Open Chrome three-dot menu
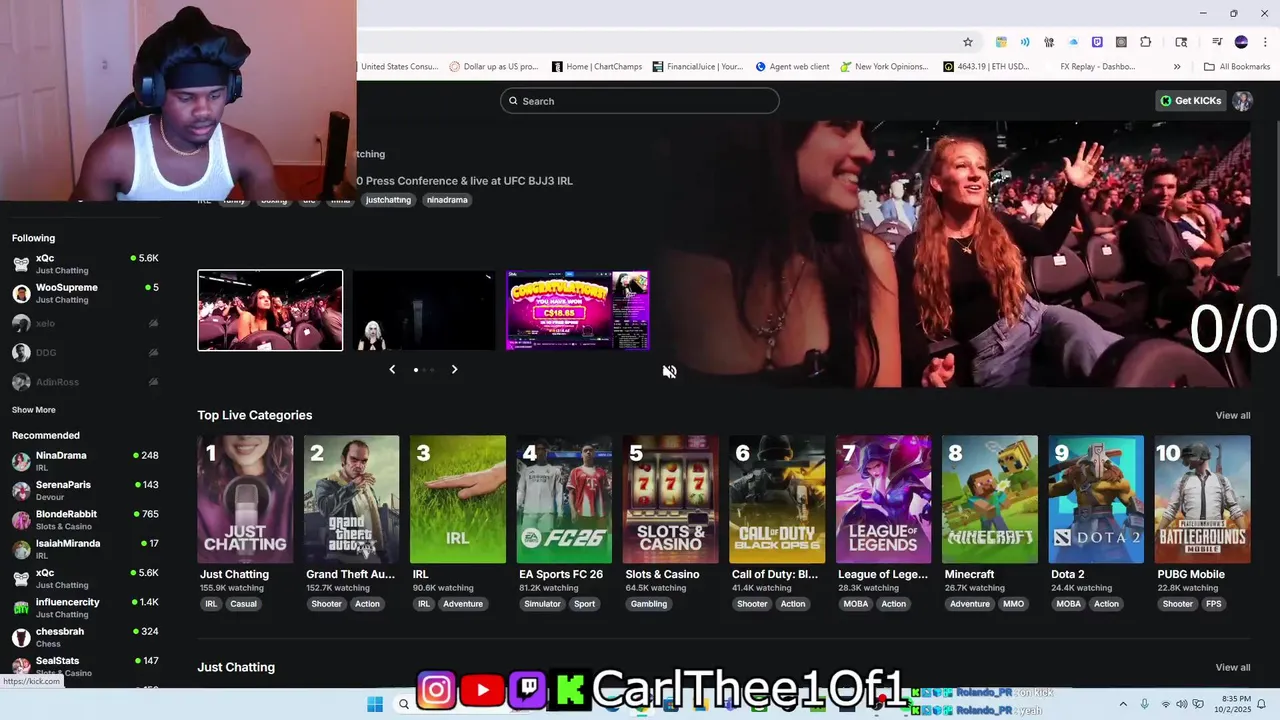Screen dimensions: 1280x720 pyautogui.click(x=1265, y=42)
